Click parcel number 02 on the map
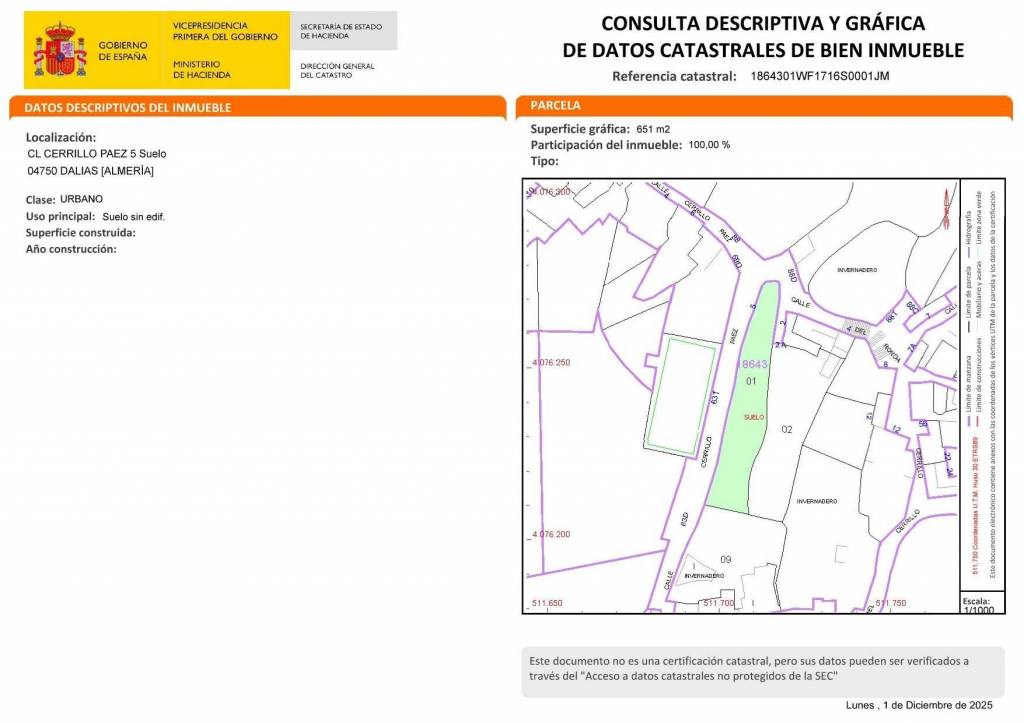The width and height of the screenshot is (1024, 723). [x=786, y=430]
